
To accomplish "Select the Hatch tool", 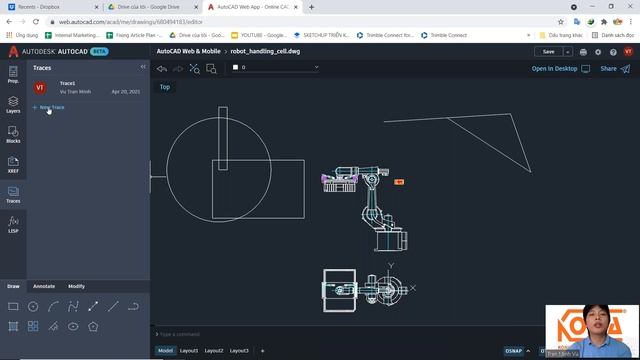I will point(13,327).
